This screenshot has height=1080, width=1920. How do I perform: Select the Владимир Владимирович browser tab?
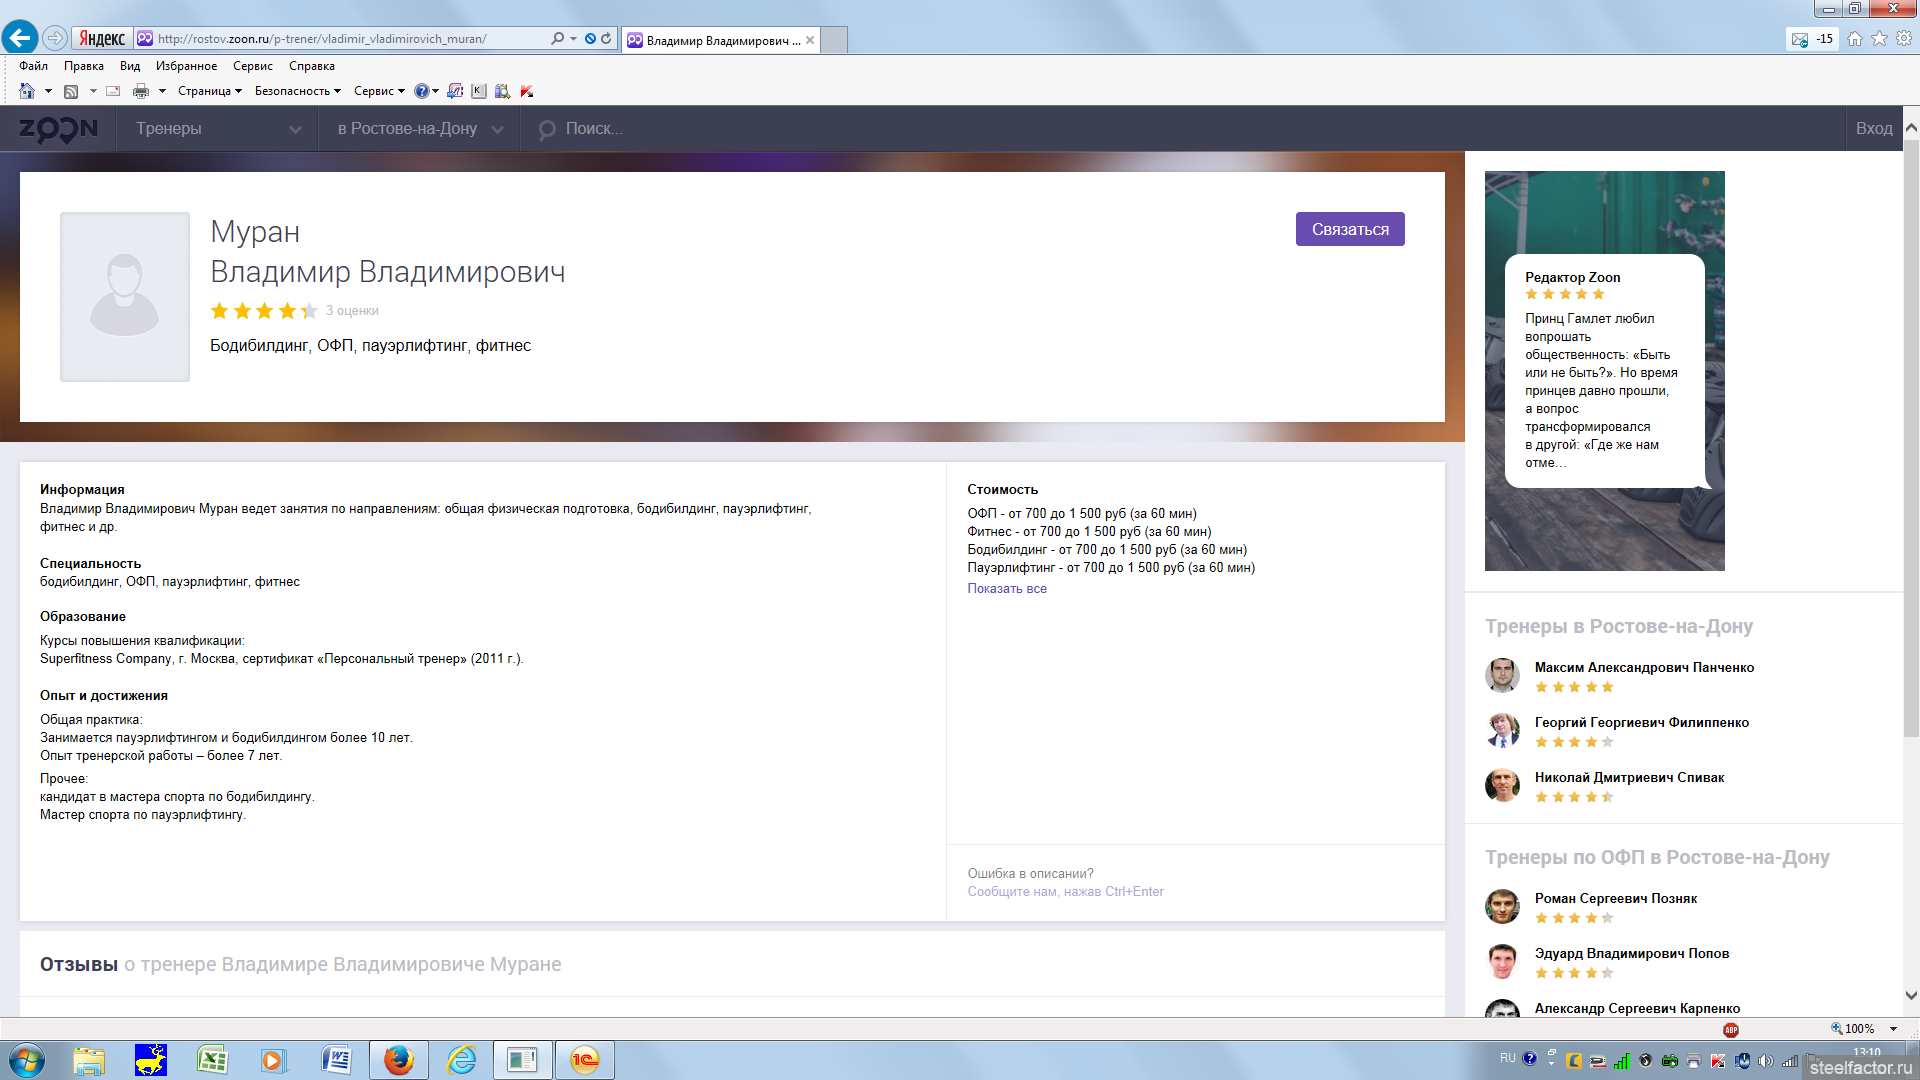[720, 40]
